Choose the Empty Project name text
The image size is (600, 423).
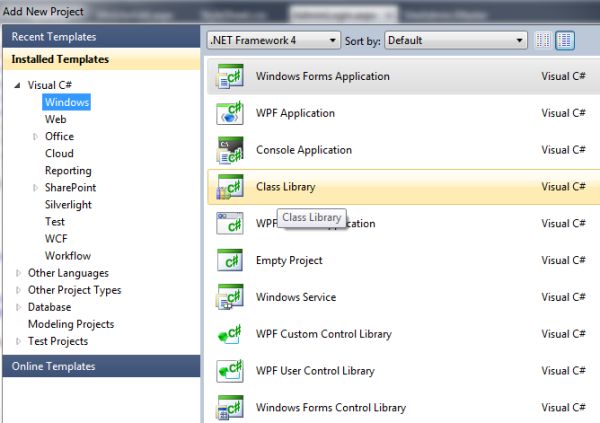pyautogui.click(x=289, y=260)
